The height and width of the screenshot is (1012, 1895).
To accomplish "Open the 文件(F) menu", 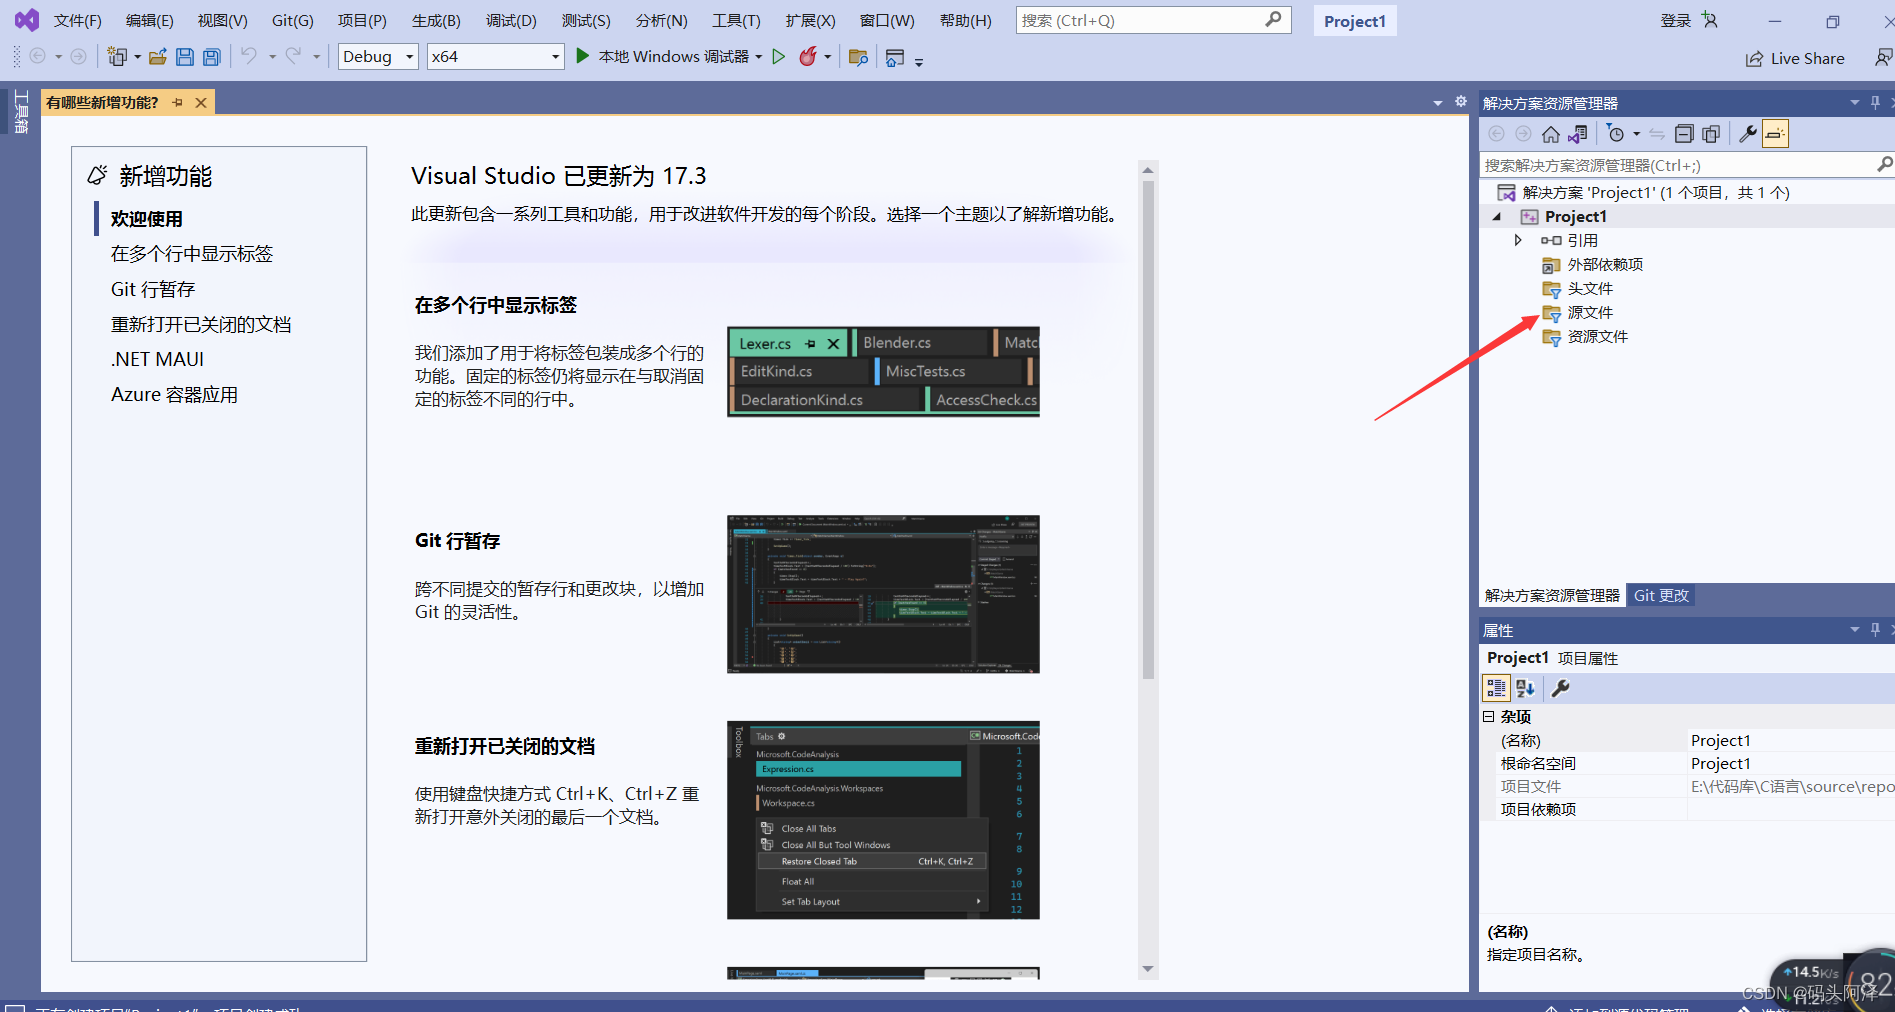I will click(77, 20).
